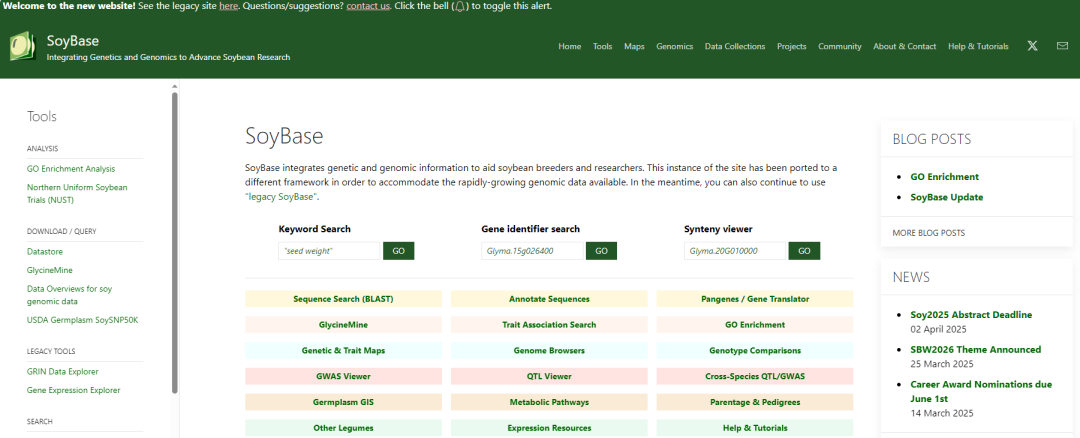Click the sidebar scrollbar up arrow

tap(175, 86)
